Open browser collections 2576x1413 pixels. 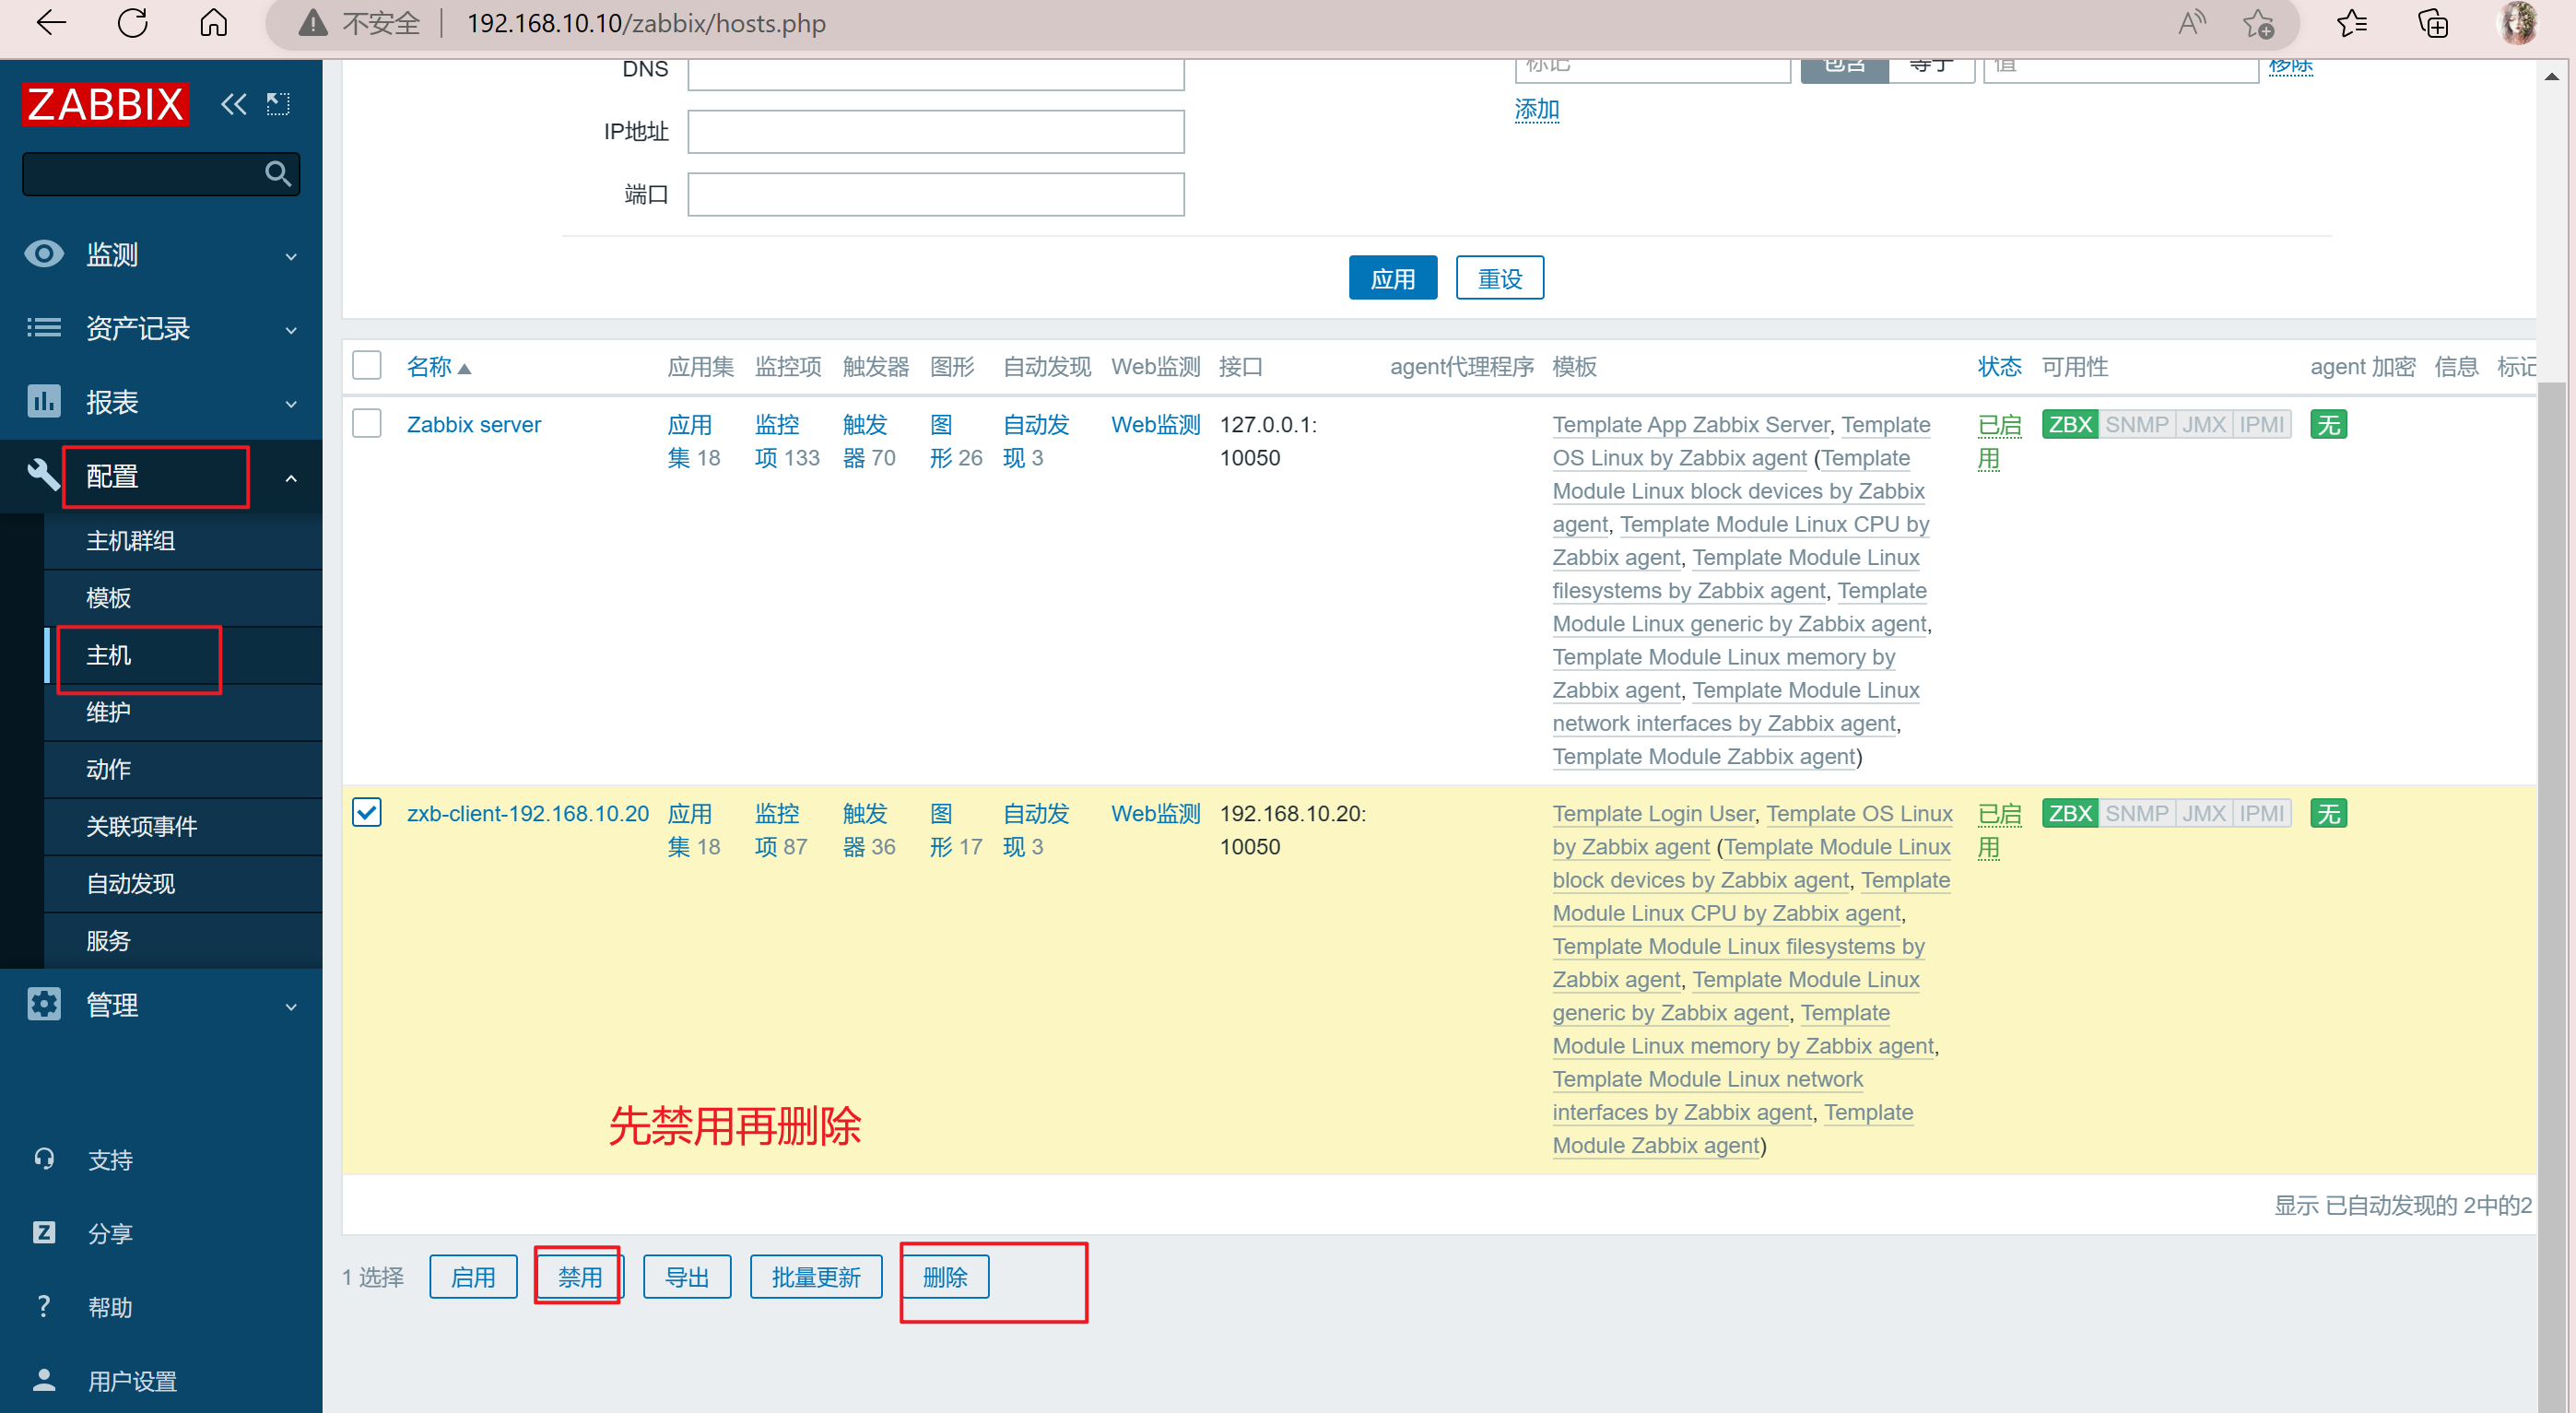click(2432, 23)
